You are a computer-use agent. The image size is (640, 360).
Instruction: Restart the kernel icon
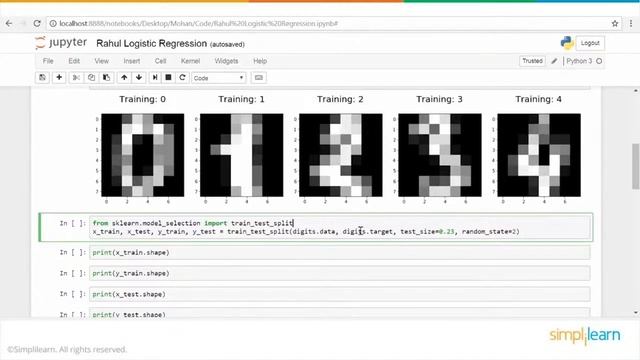click(182, 78)
